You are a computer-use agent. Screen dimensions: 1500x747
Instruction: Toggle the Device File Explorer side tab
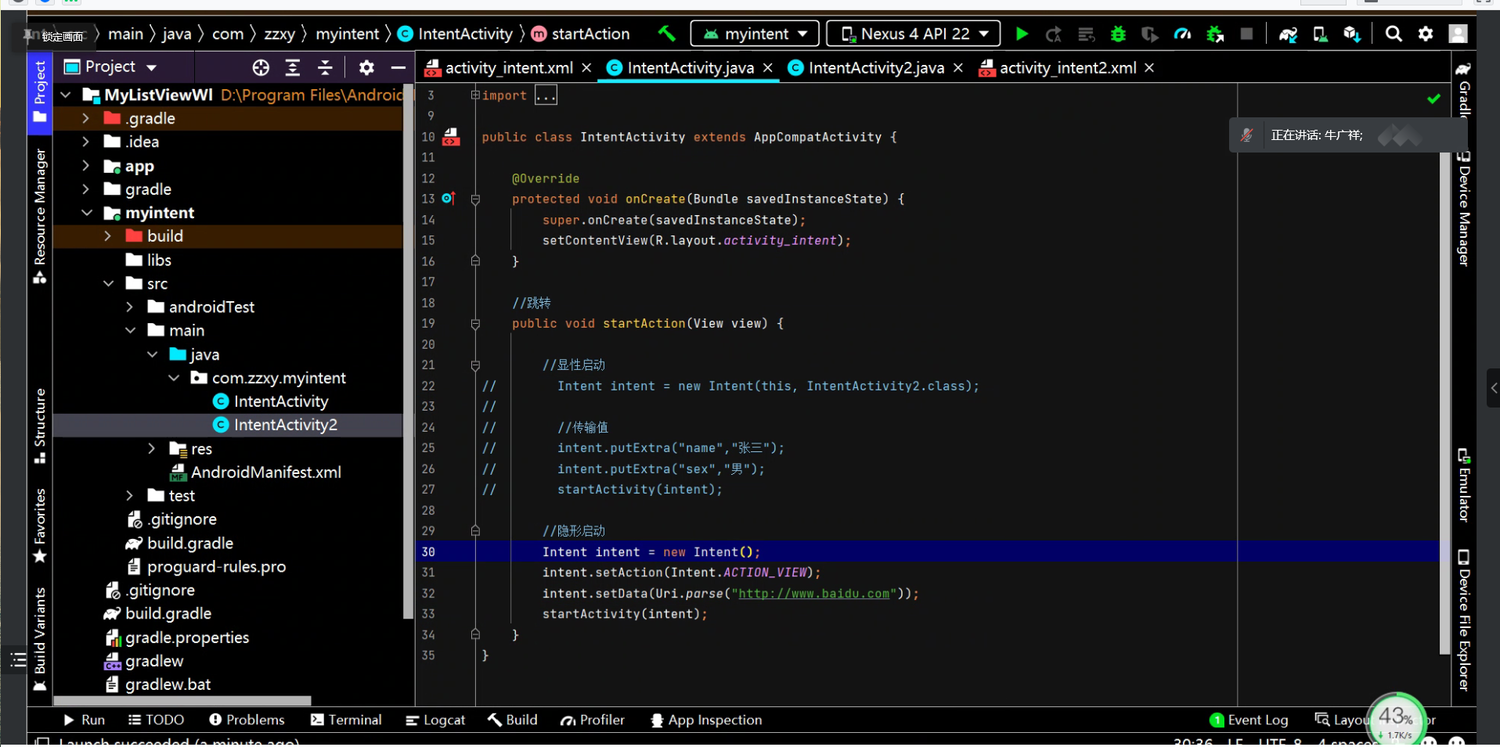(x=1463, y=620)
